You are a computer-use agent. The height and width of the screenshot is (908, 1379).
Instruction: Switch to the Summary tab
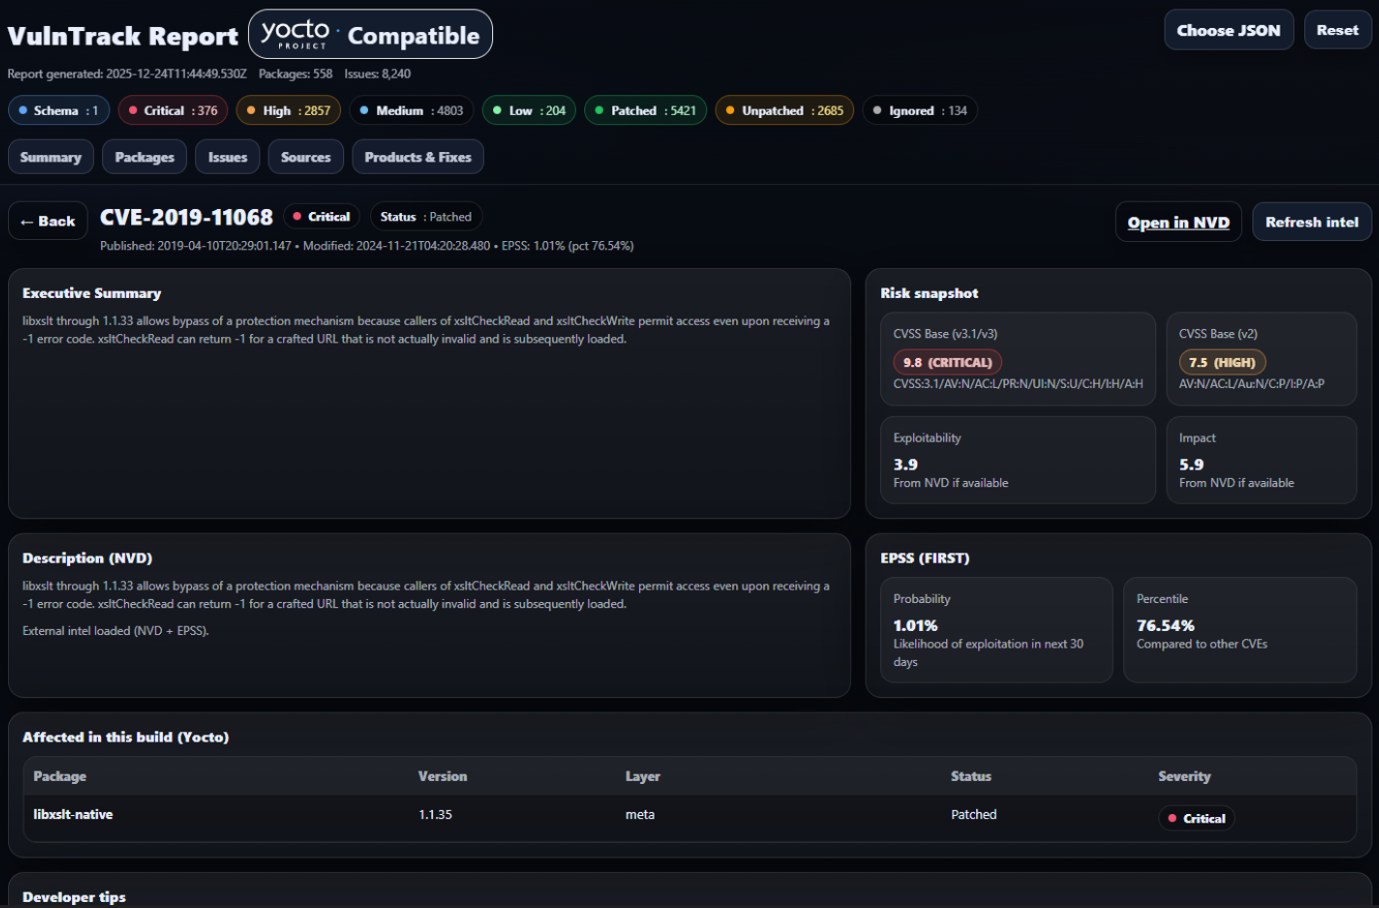51,157
